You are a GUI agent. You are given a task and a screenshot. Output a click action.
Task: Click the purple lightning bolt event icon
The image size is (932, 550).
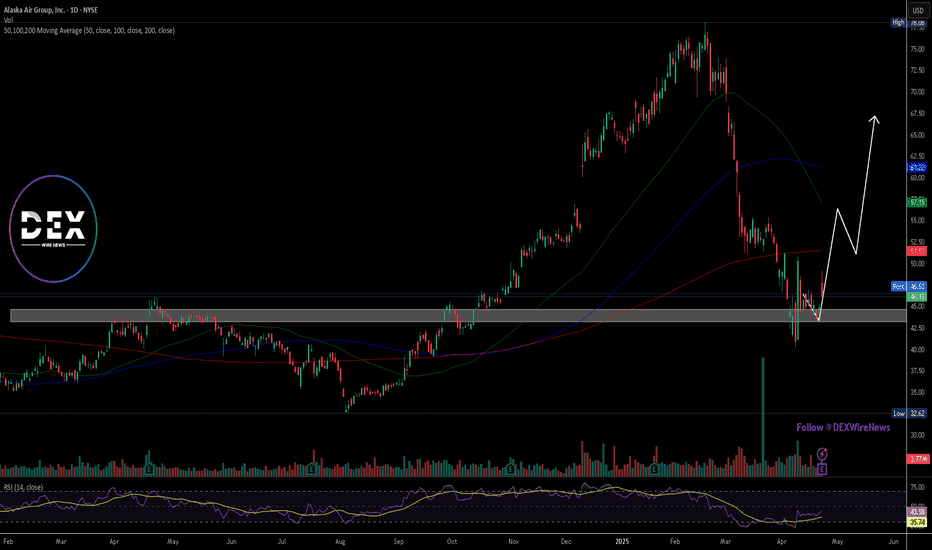click(x=822, y=454)
